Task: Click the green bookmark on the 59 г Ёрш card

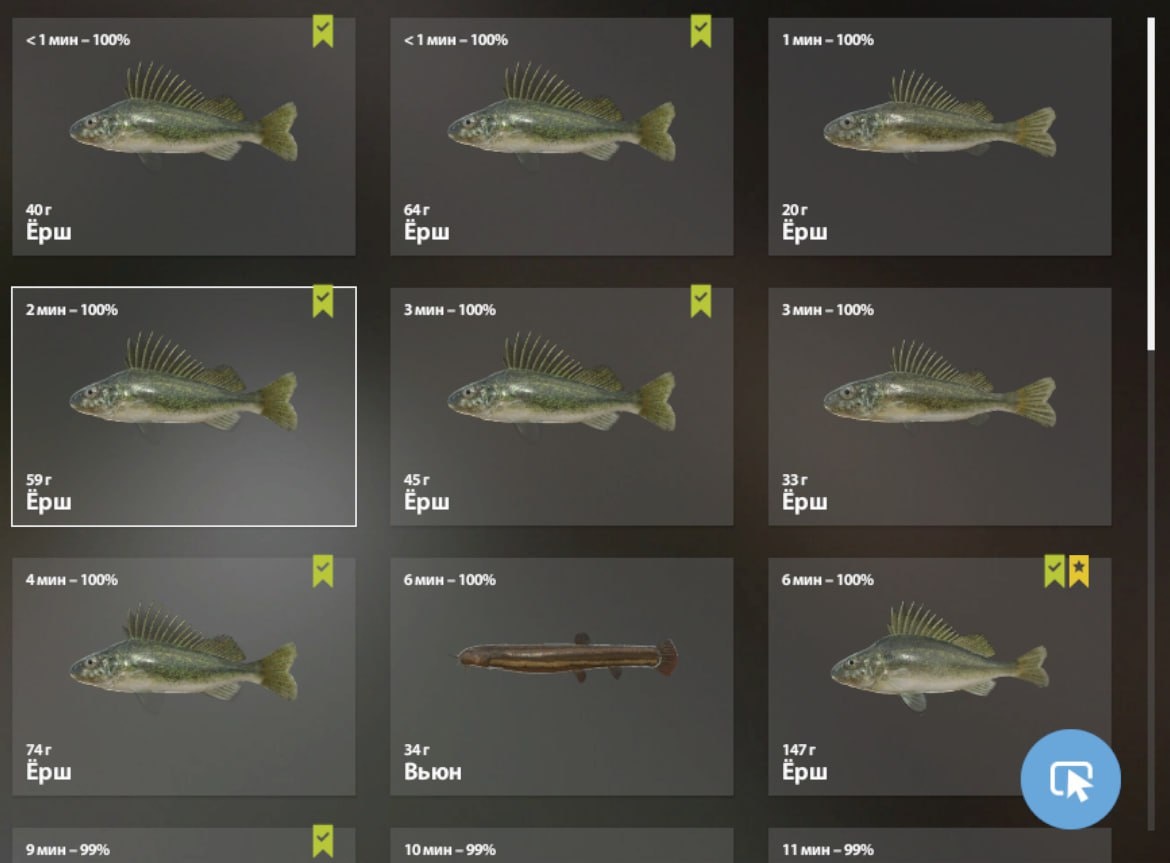Action: pos(322,301)
